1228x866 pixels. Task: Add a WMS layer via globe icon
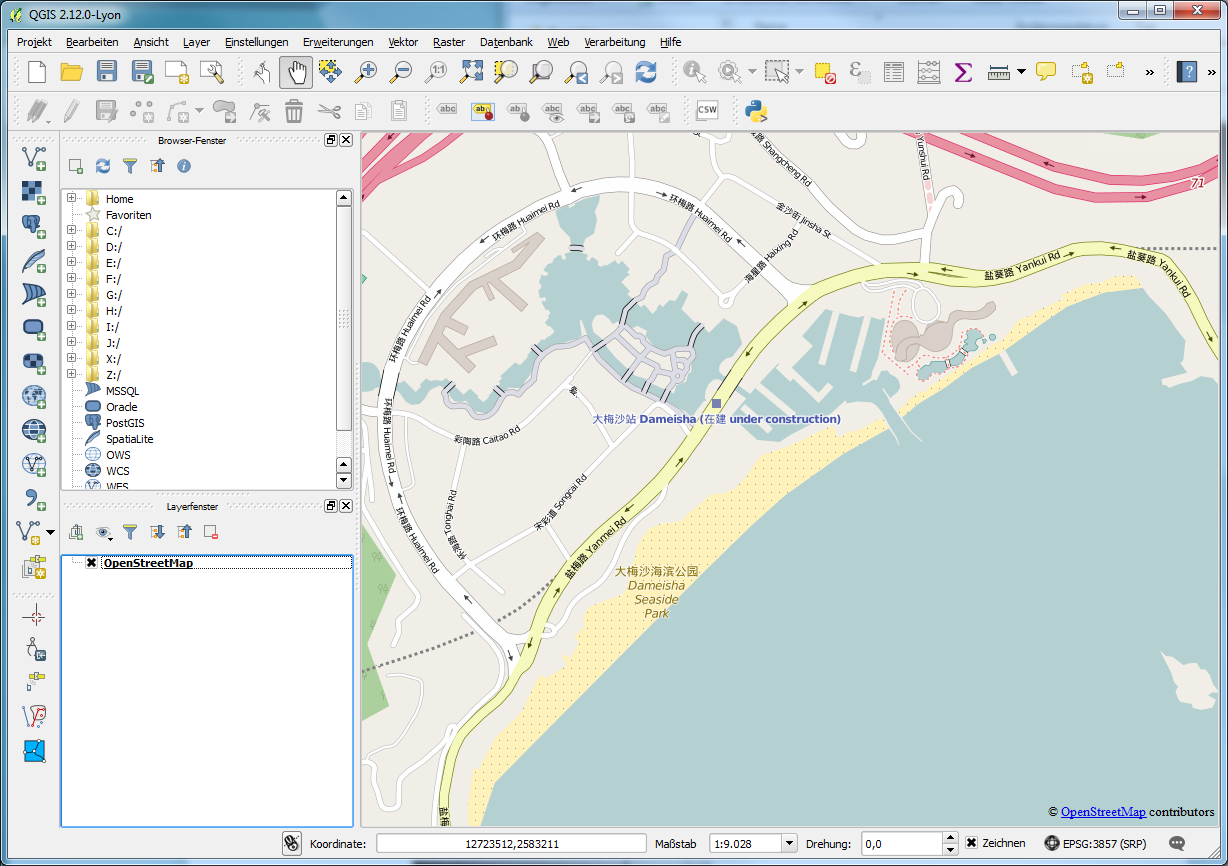[34, 395]
